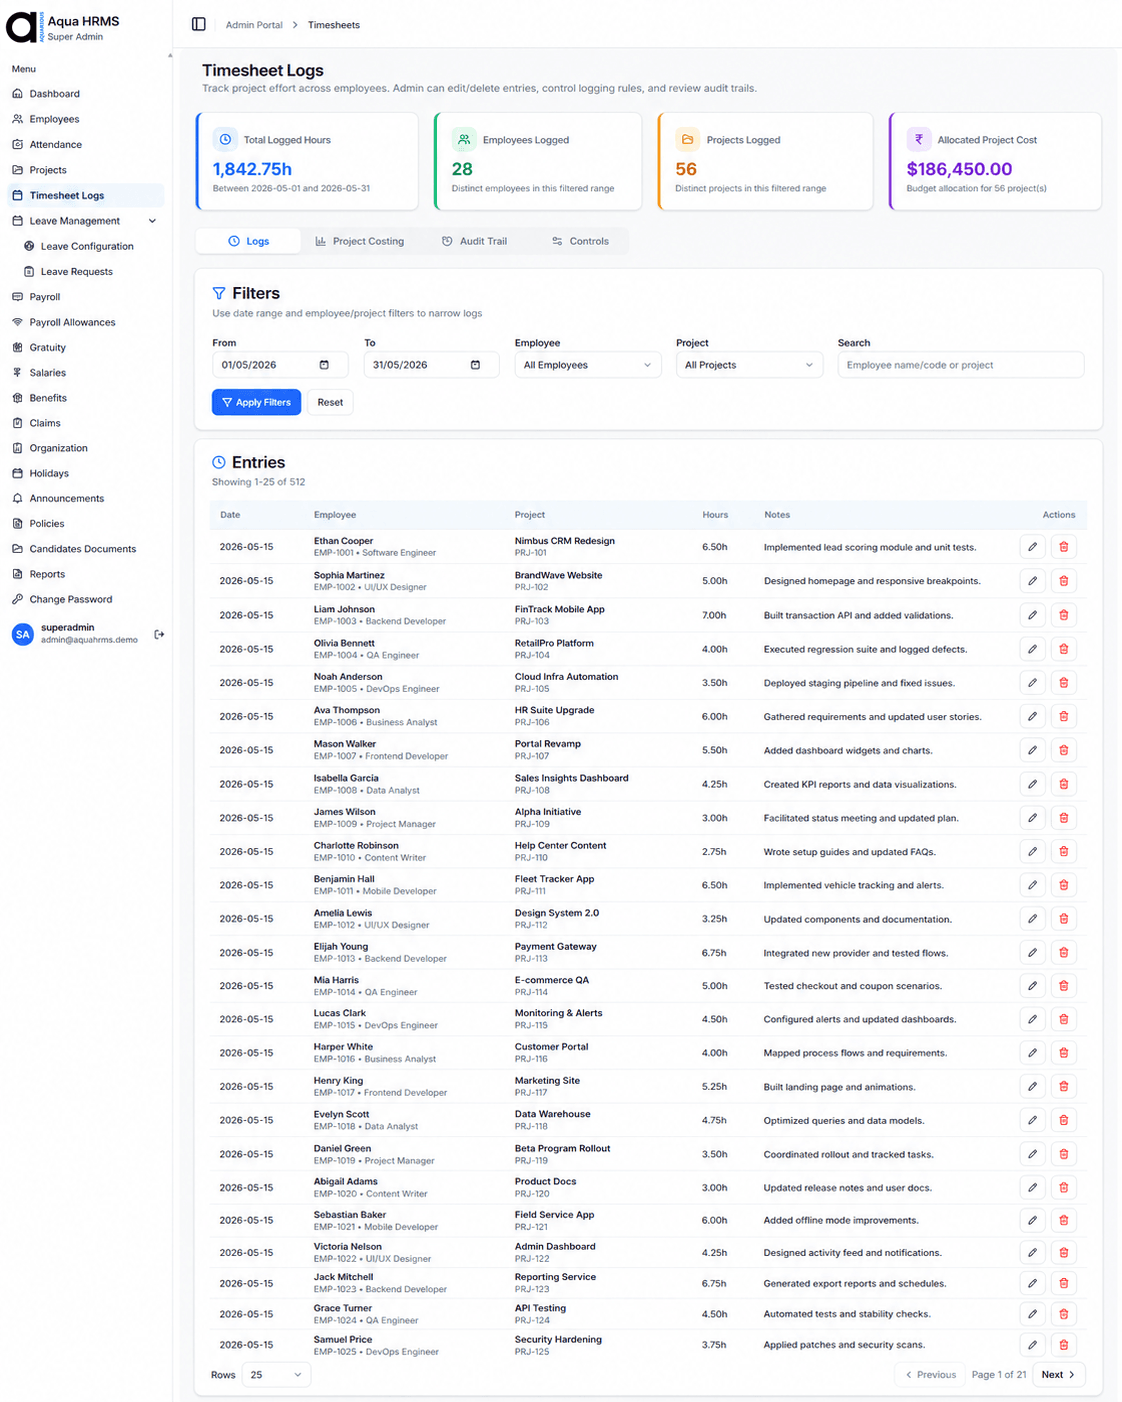Click the Timesheets breadcrumb

[x=334, y=25]
